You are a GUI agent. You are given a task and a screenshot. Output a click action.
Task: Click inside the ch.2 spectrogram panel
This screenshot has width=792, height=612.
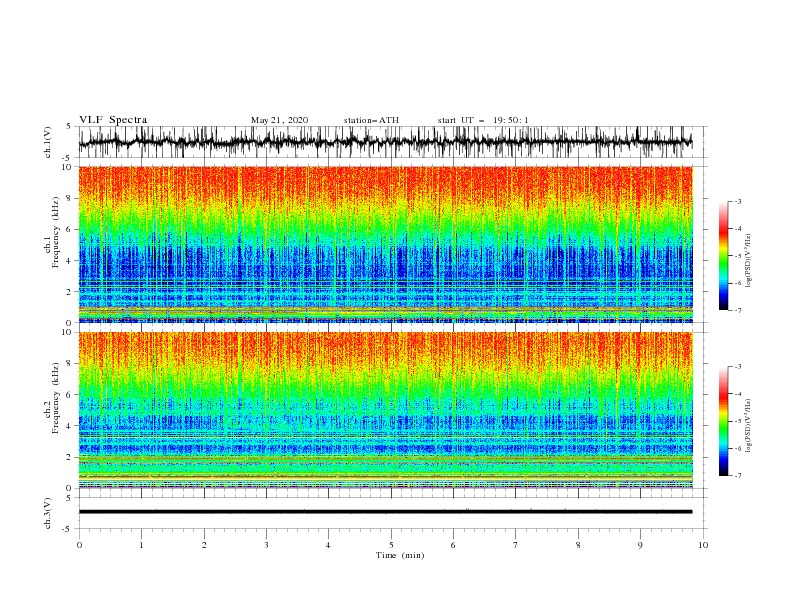pos(385,410)
